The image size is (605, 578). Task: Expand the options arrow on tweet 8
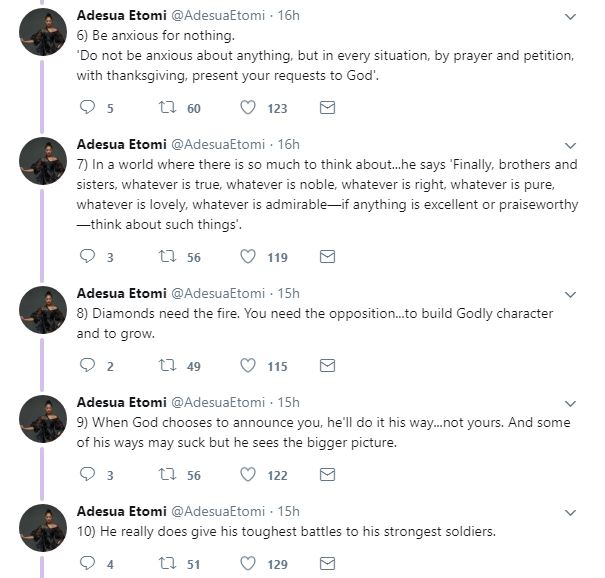pyautogui.click(x=570, y=295)
